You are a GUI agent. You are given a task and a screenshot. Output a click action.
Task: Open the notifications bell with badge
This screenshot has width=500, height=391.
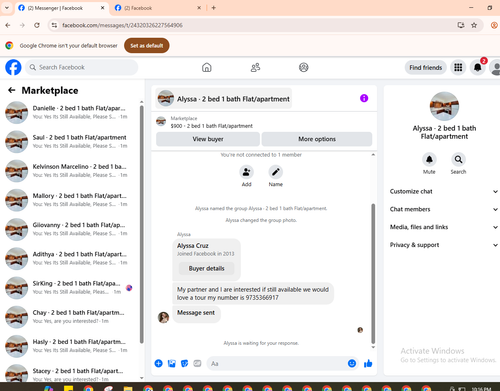(x=478, y=67)
